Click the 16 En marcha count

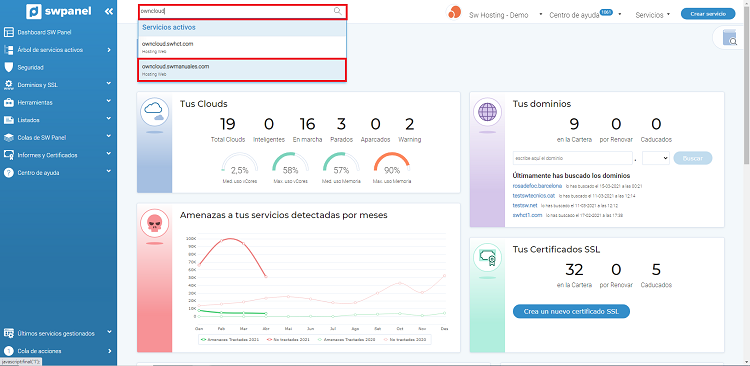307,124
